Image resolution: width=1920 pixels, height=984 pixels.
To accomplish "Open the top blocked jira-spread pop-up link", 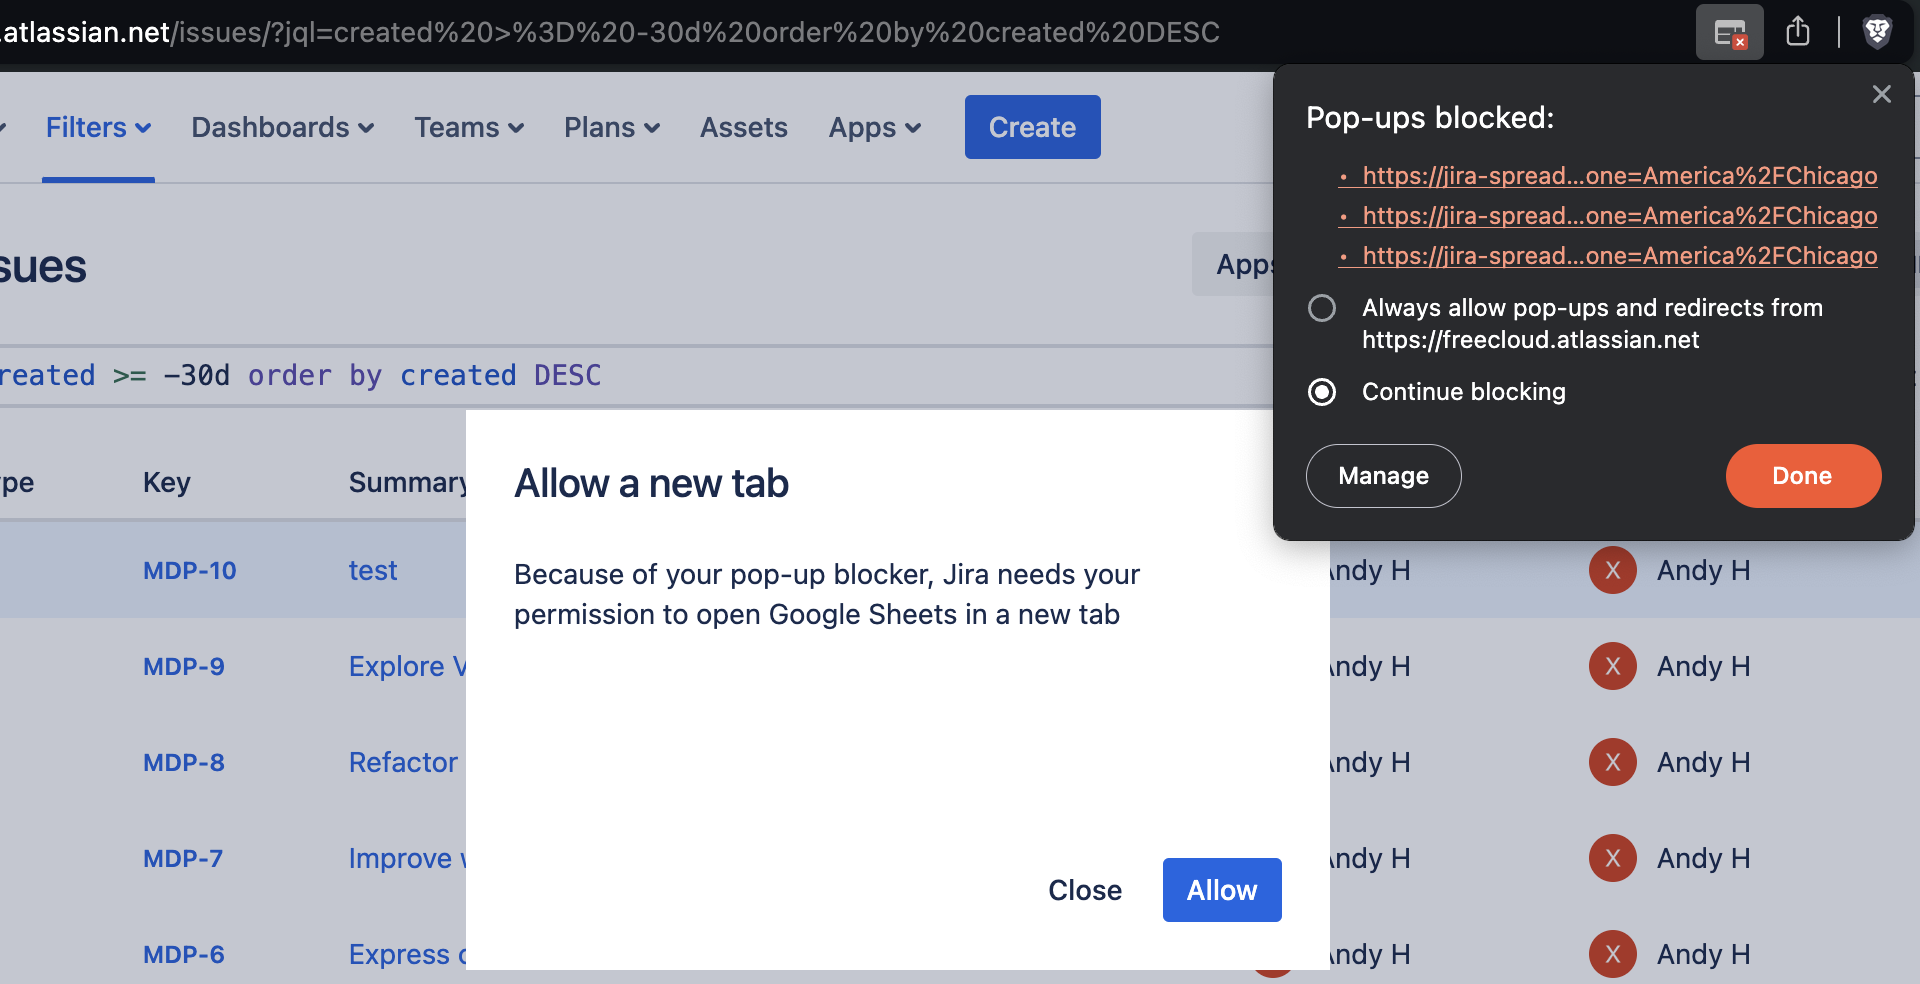I will pyautogui.click(x=1619, y=176).
